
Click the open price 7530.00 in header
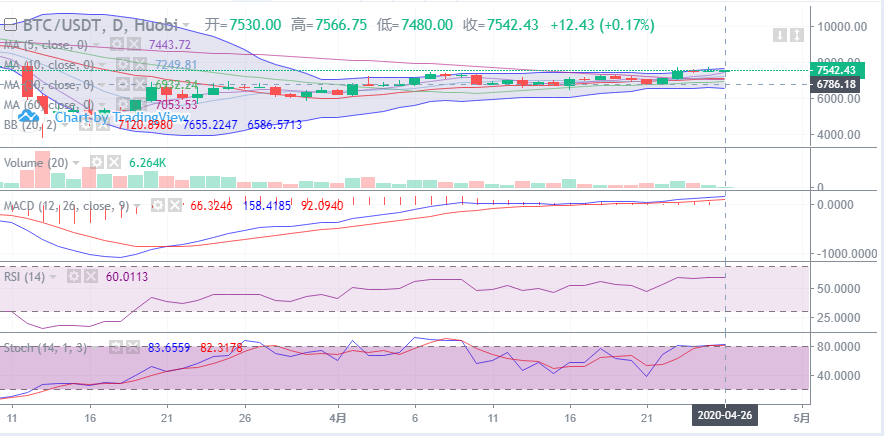pos(254,25)
